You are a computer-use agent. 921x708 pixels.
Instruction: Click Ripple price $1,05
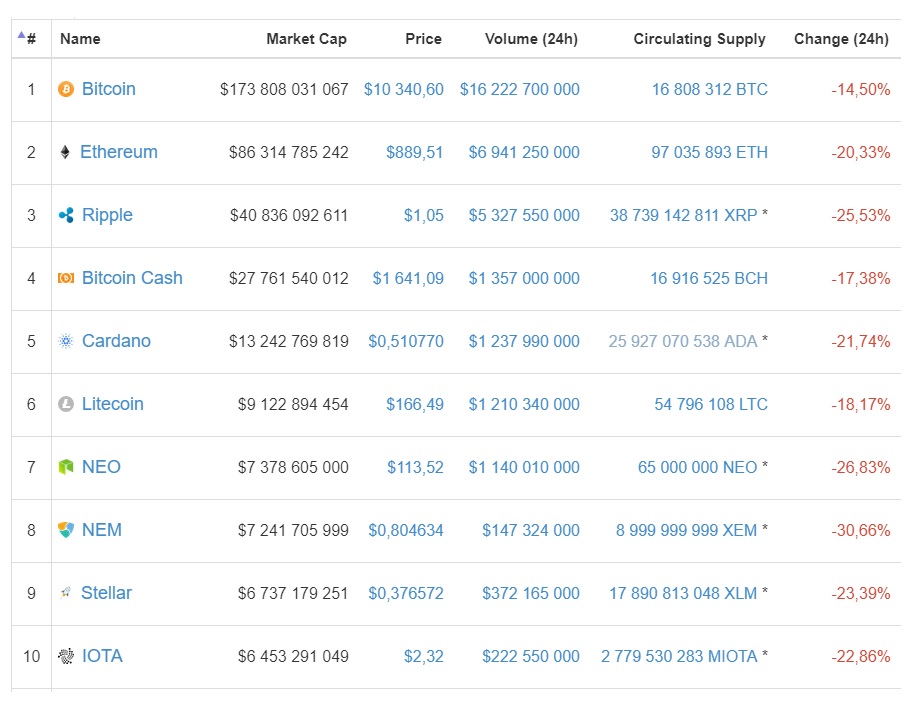coord(423,215)
